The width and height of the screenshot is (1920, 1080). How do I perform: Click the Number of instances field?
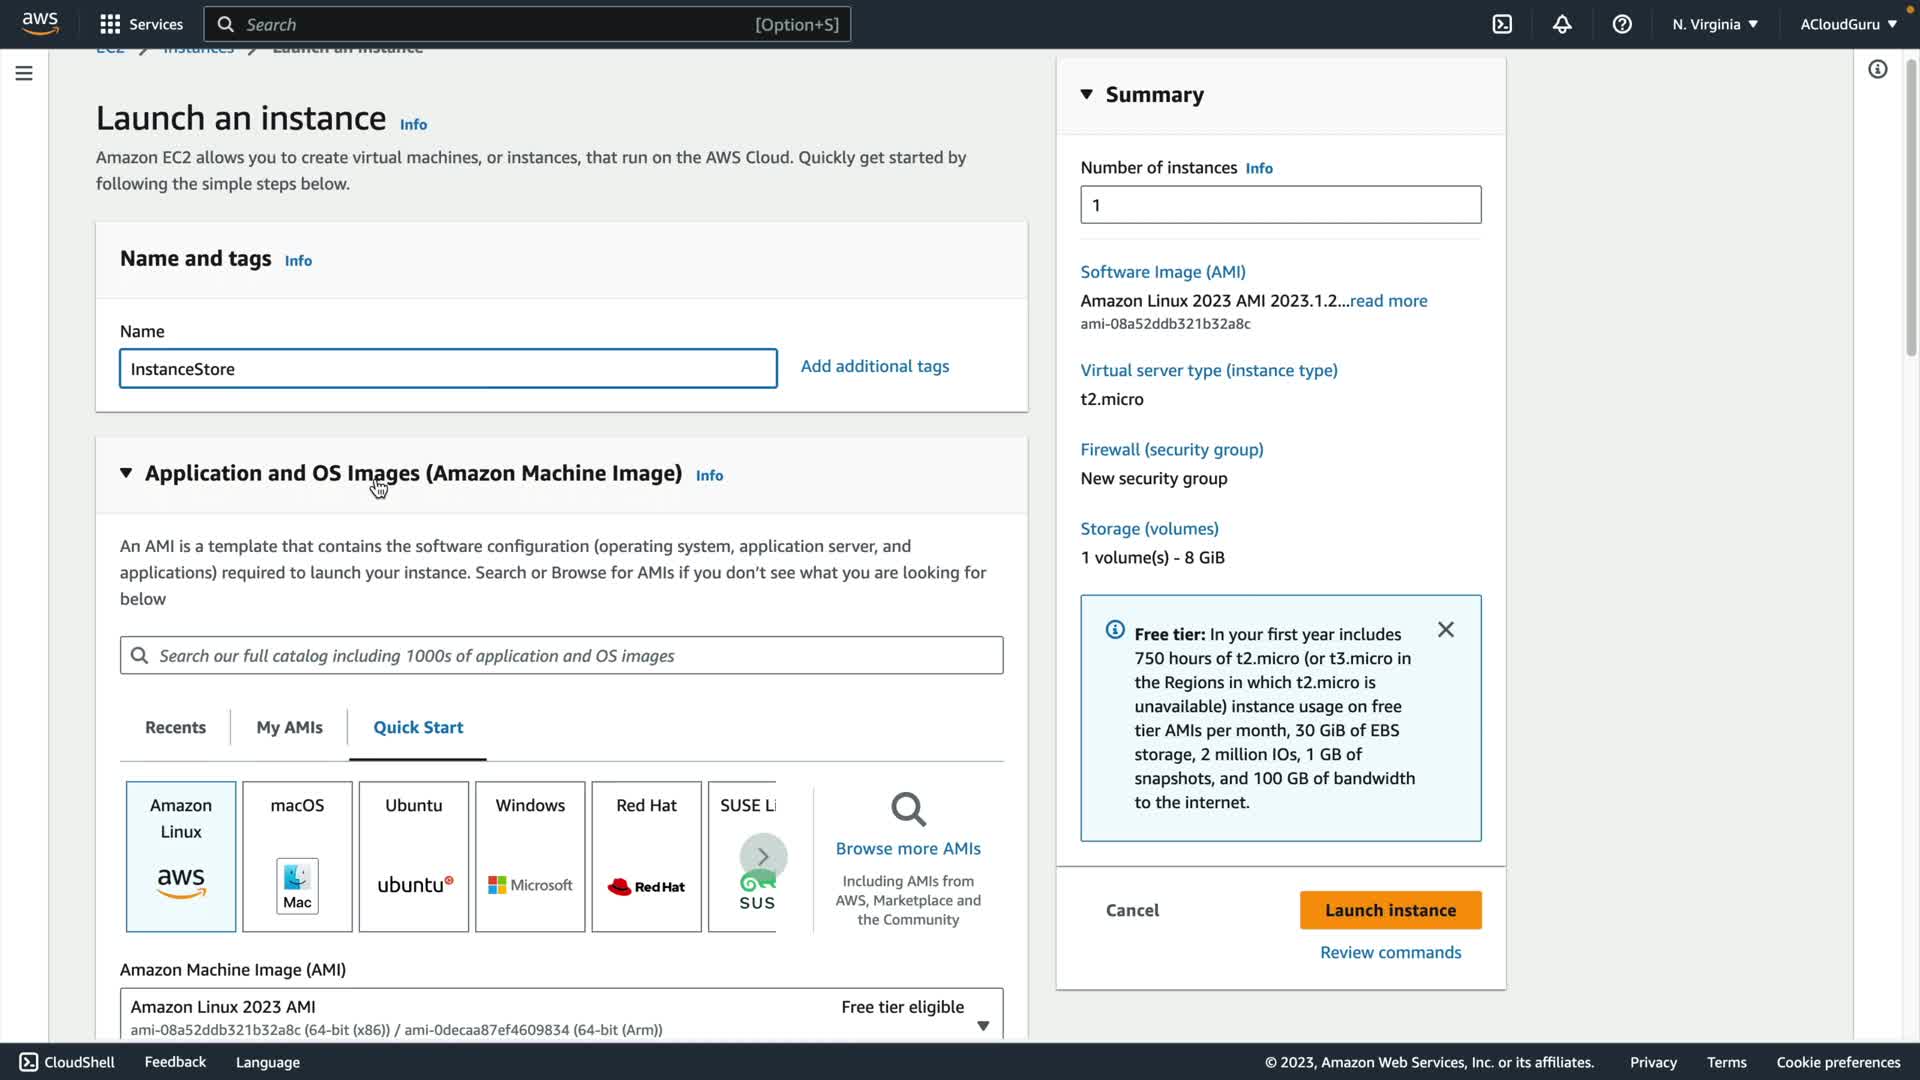tap(1280, 205)
